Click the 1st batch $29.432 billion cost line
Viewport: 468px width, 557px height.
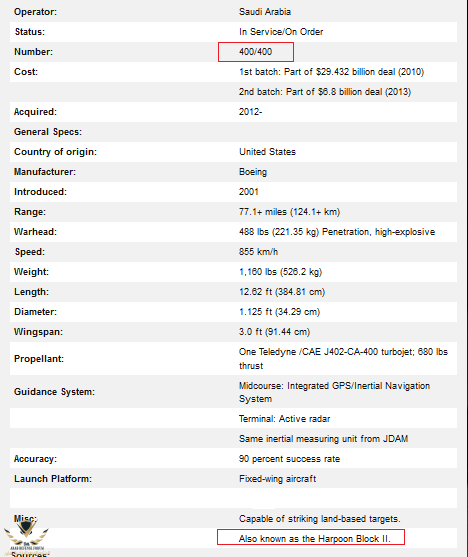pyautogui.click(x=331, y=72)
